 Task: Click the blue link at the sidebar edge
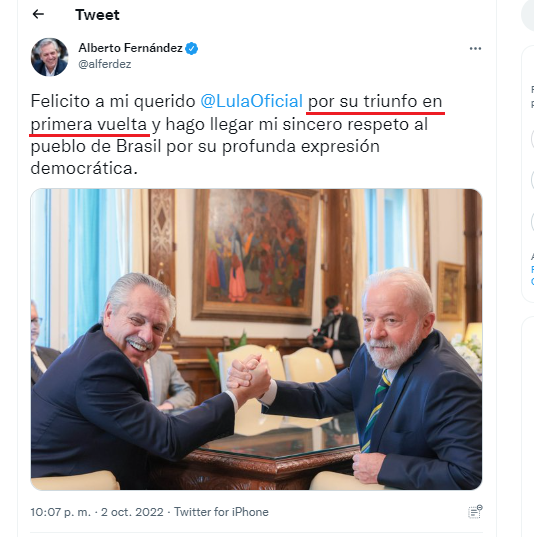pyautogui.click(x=532, y=275)
